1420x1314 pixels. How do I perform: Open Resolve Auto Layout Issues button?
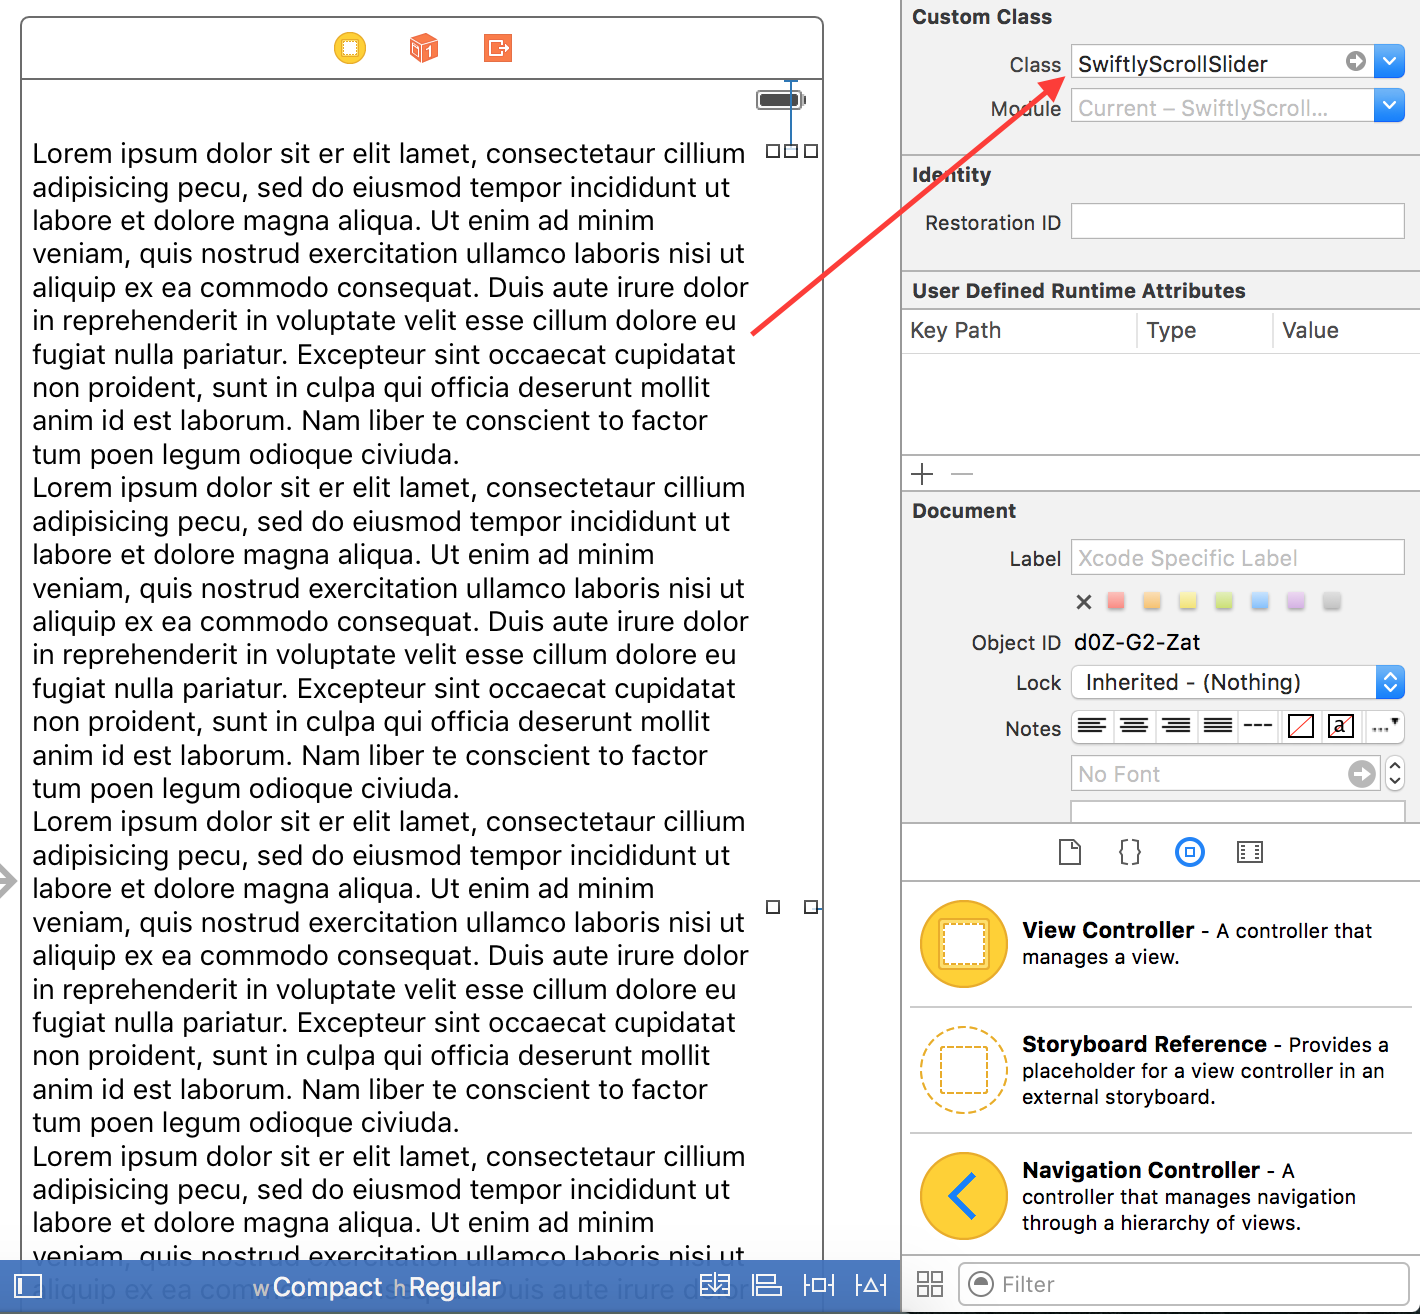871,1285
